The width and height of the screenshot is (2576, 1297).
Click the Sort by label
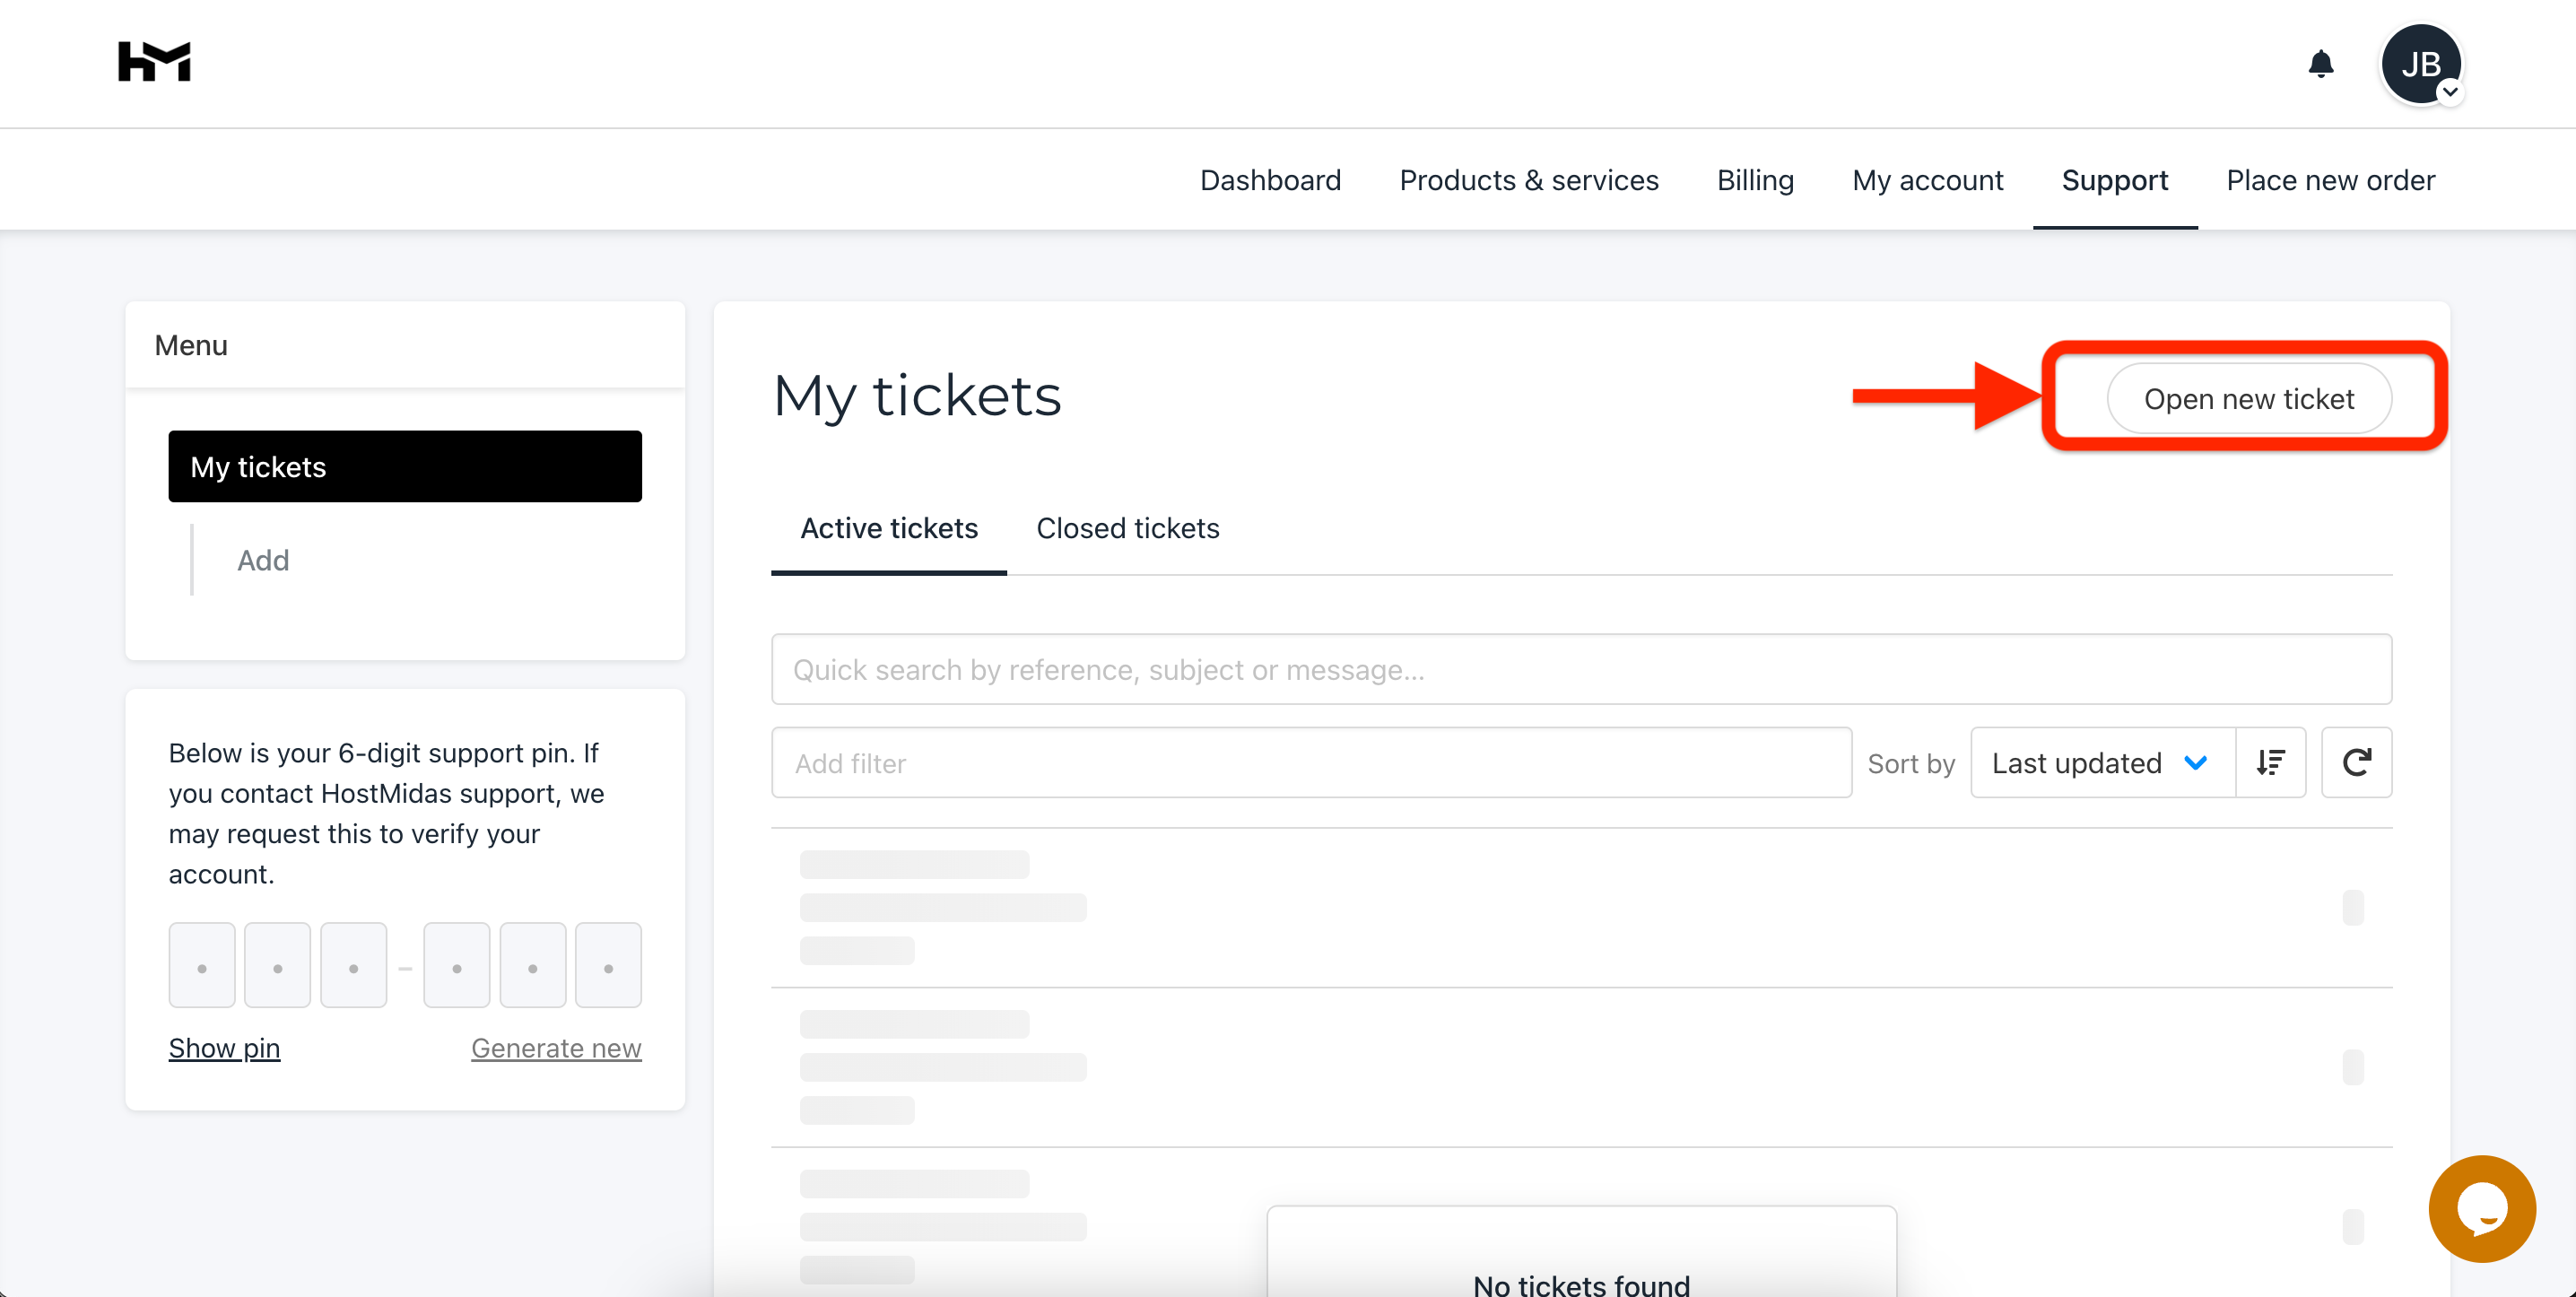pos(1911,763)
